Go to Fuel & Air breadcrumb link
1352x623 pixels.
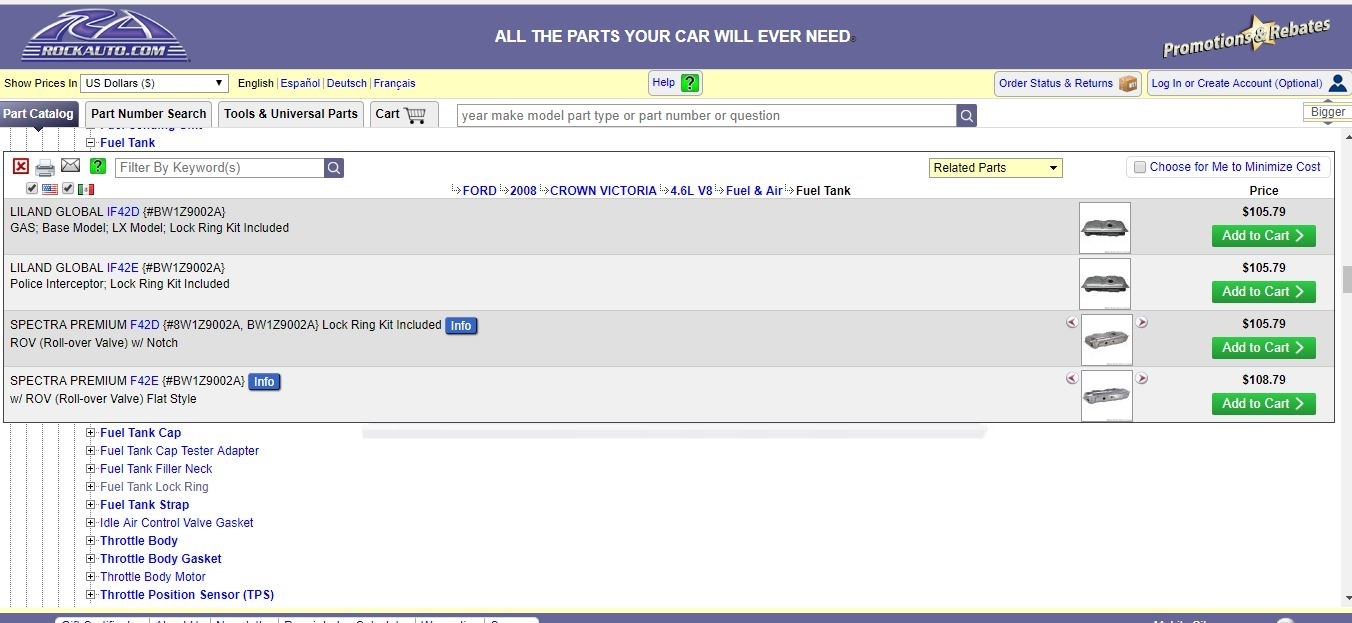(x=754, y=190)
